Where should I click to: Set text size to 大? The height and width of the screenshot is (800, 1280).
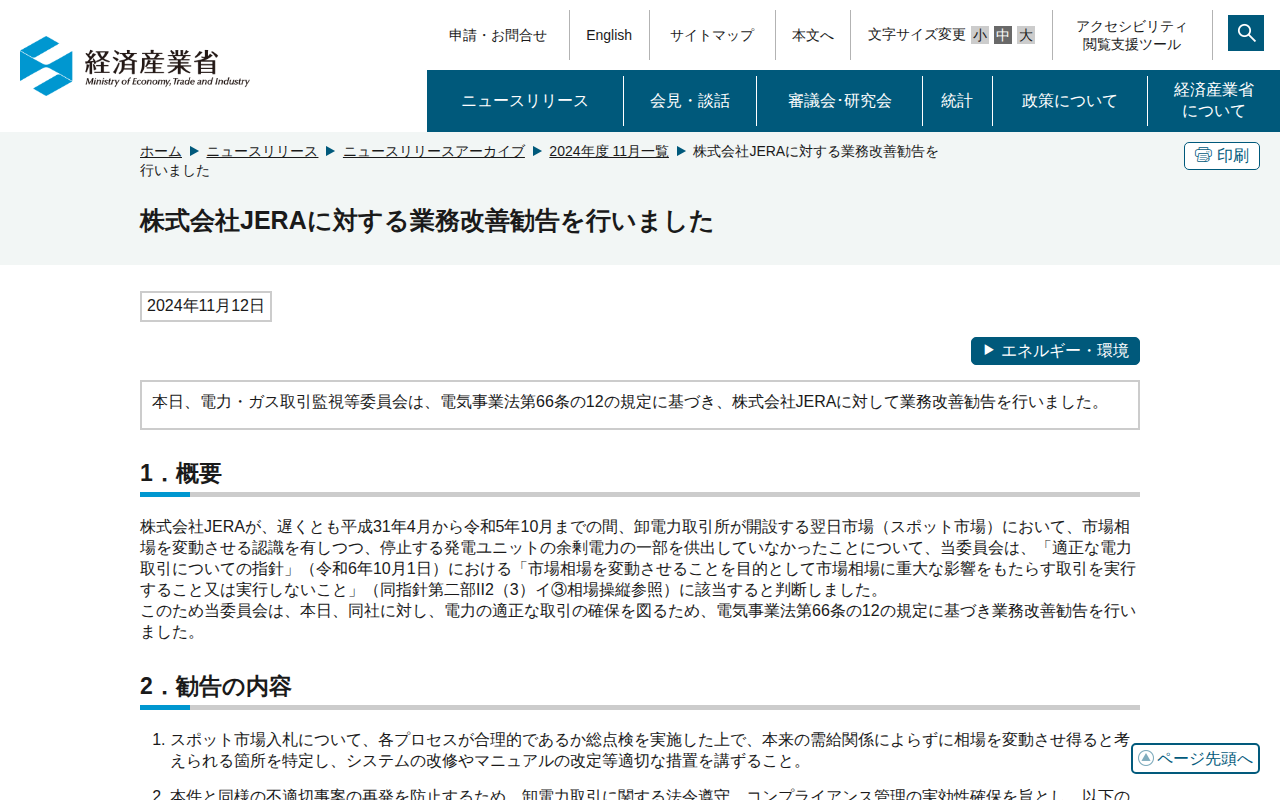click(x=1026, y=35)
